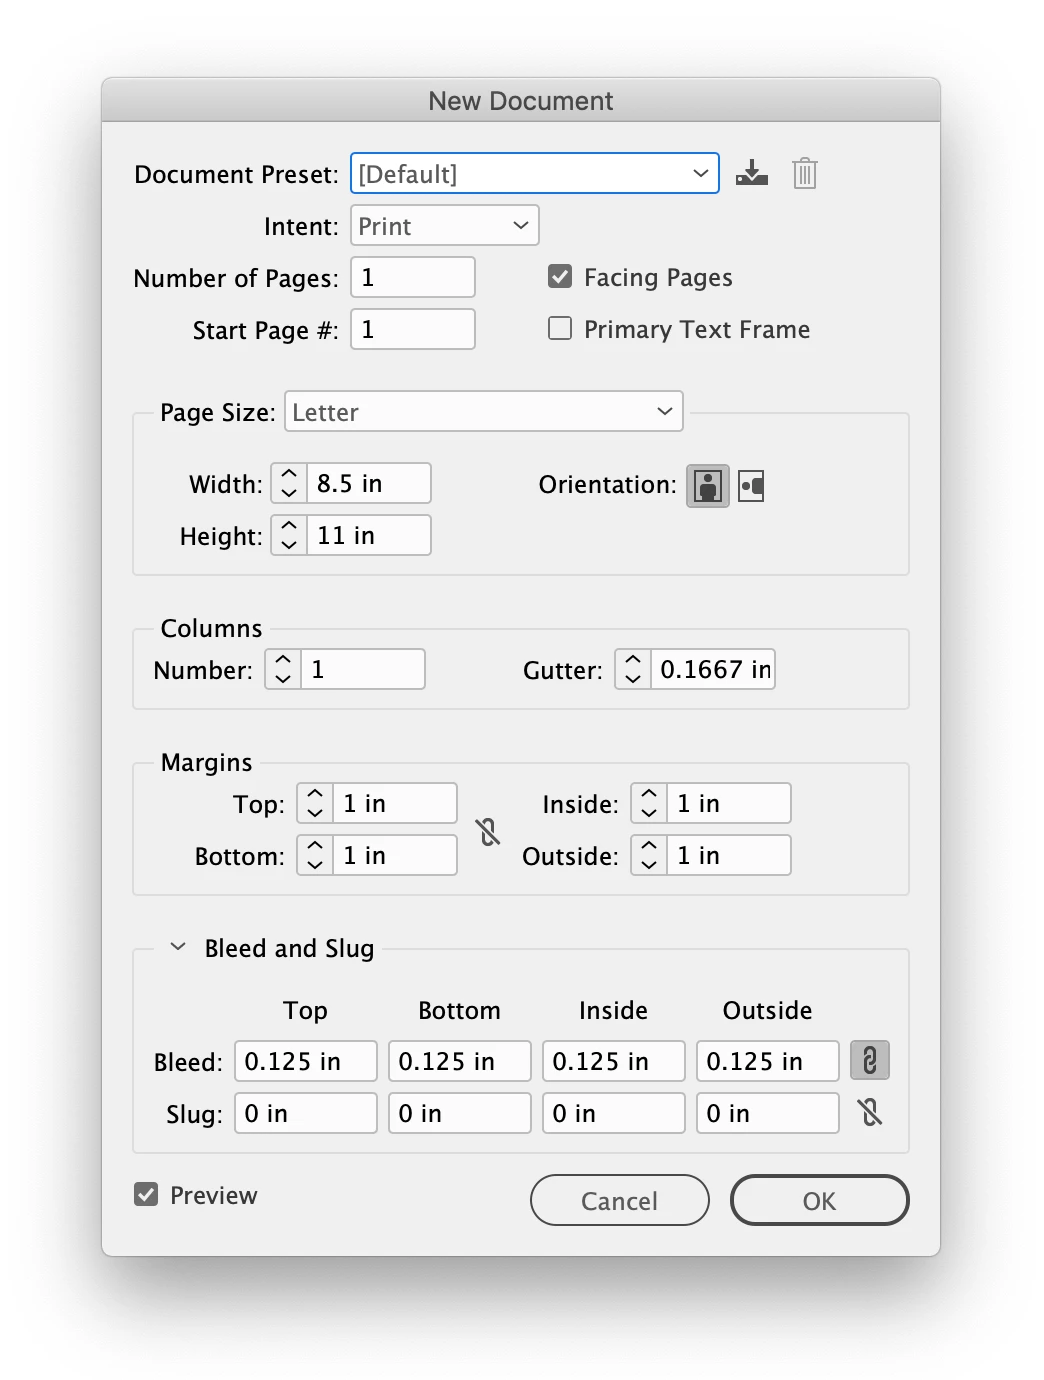Click the OK button
Viewport: 1044px width, 1380px height.
820,1200
